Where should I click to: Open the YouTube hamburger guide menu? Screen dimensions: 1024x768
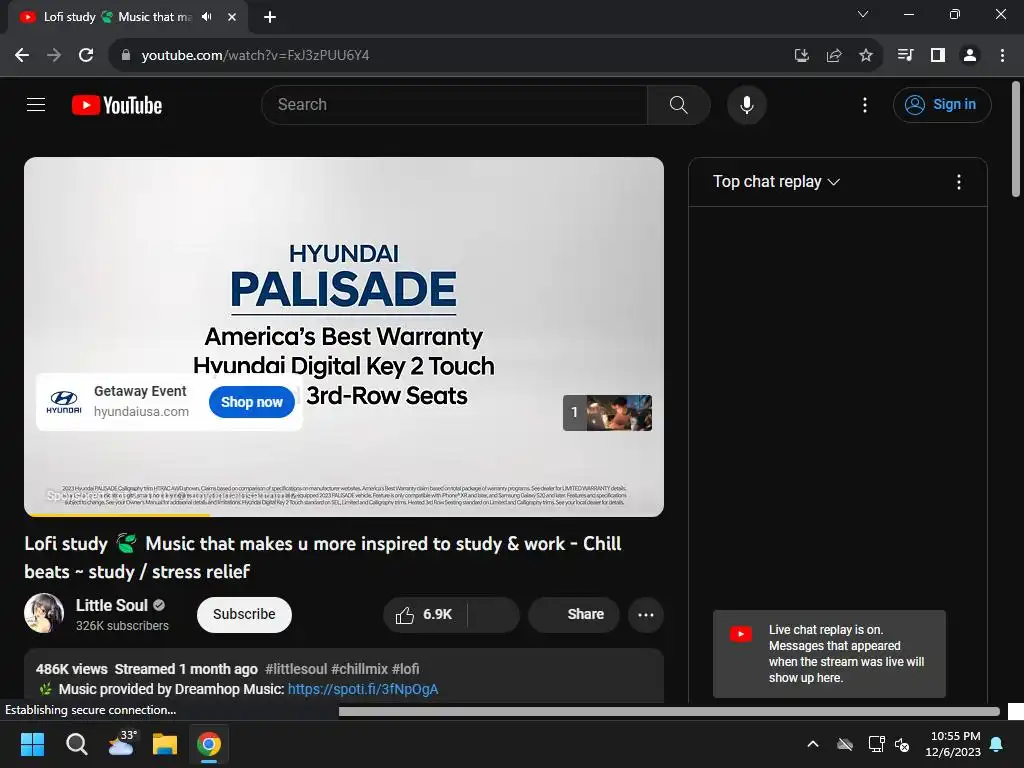click(36, 104)
